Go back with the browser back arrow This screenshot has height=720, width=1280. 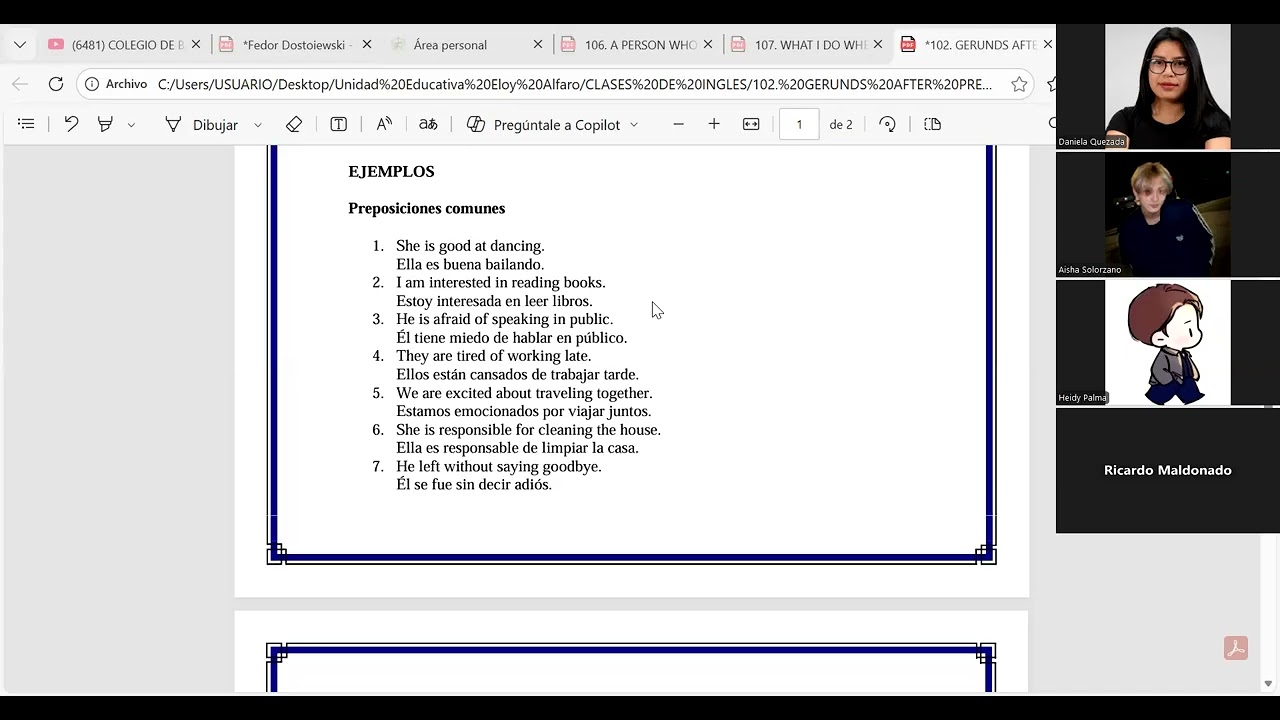point(20,84)
